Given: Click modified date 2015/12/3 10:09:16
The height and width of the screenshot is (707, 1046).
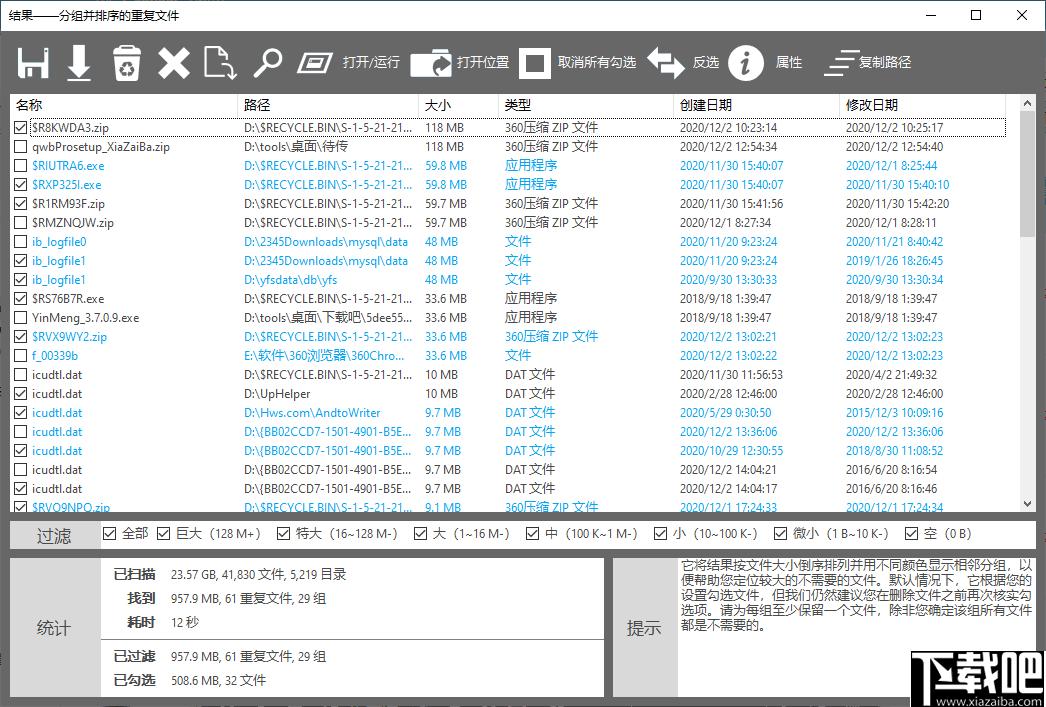Looking at the screenshot, I should pos(895,413).
